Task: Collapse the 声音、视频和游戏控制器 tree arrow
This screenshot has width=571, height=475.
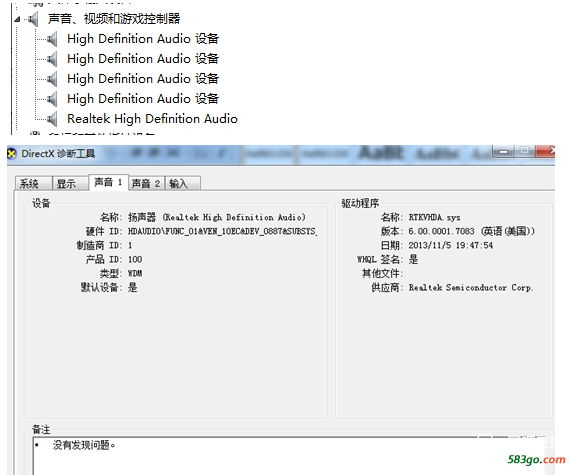Action: click(17, 19)
